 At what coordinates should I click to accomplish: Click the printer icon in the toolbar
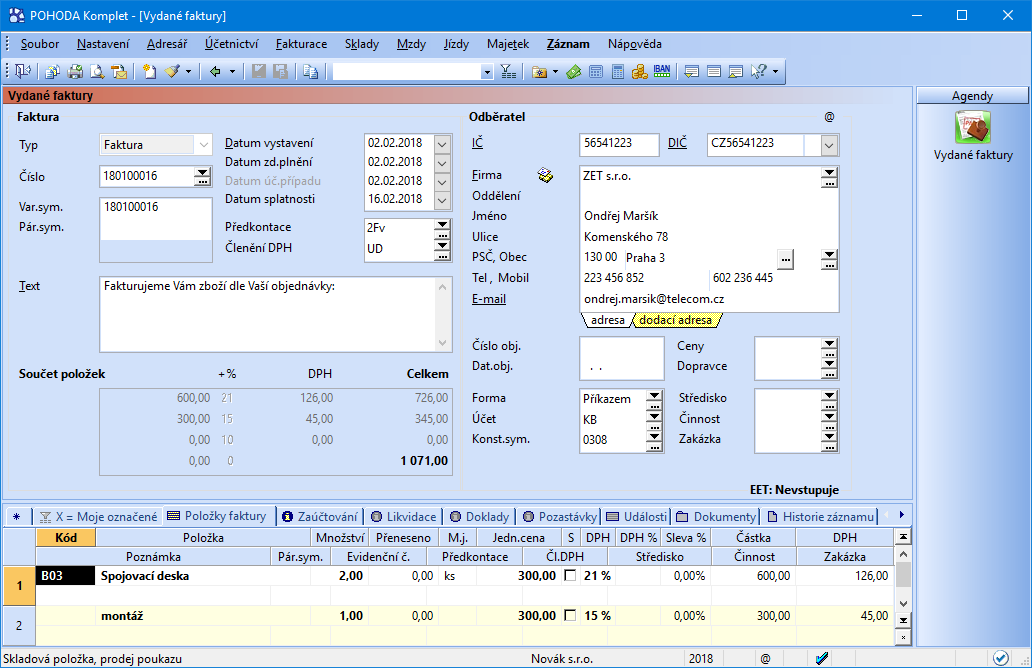click(75, 71)
